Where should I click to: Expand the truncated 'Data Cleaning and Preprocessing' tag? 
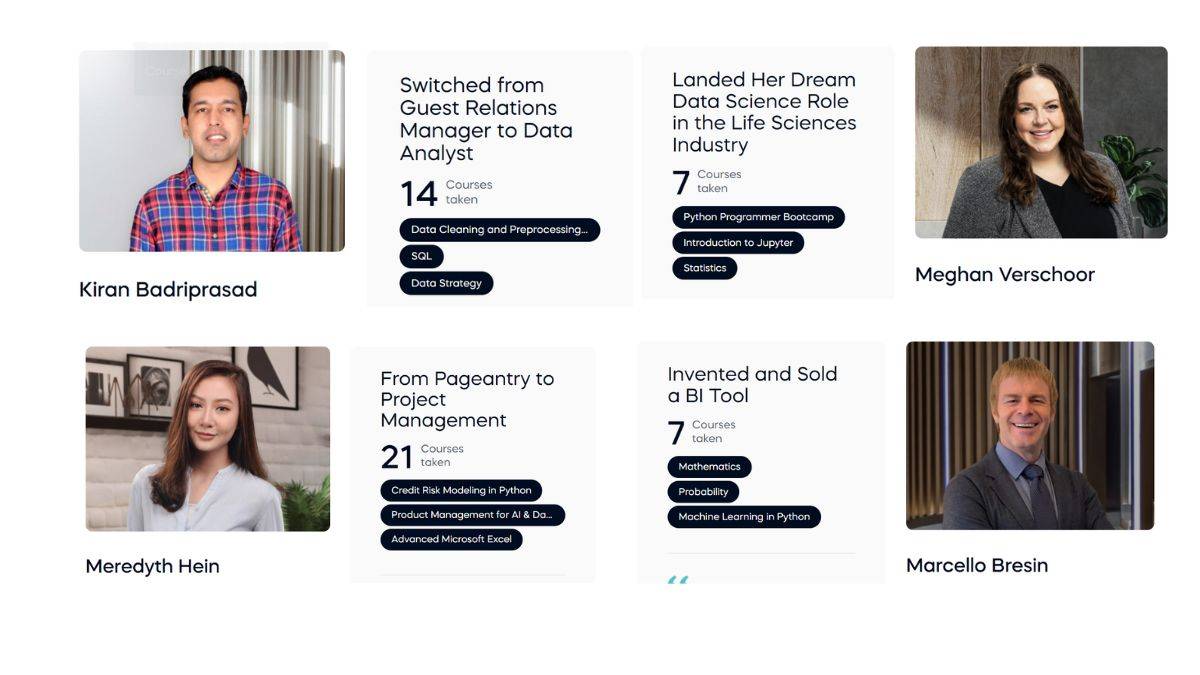[501, 229]
